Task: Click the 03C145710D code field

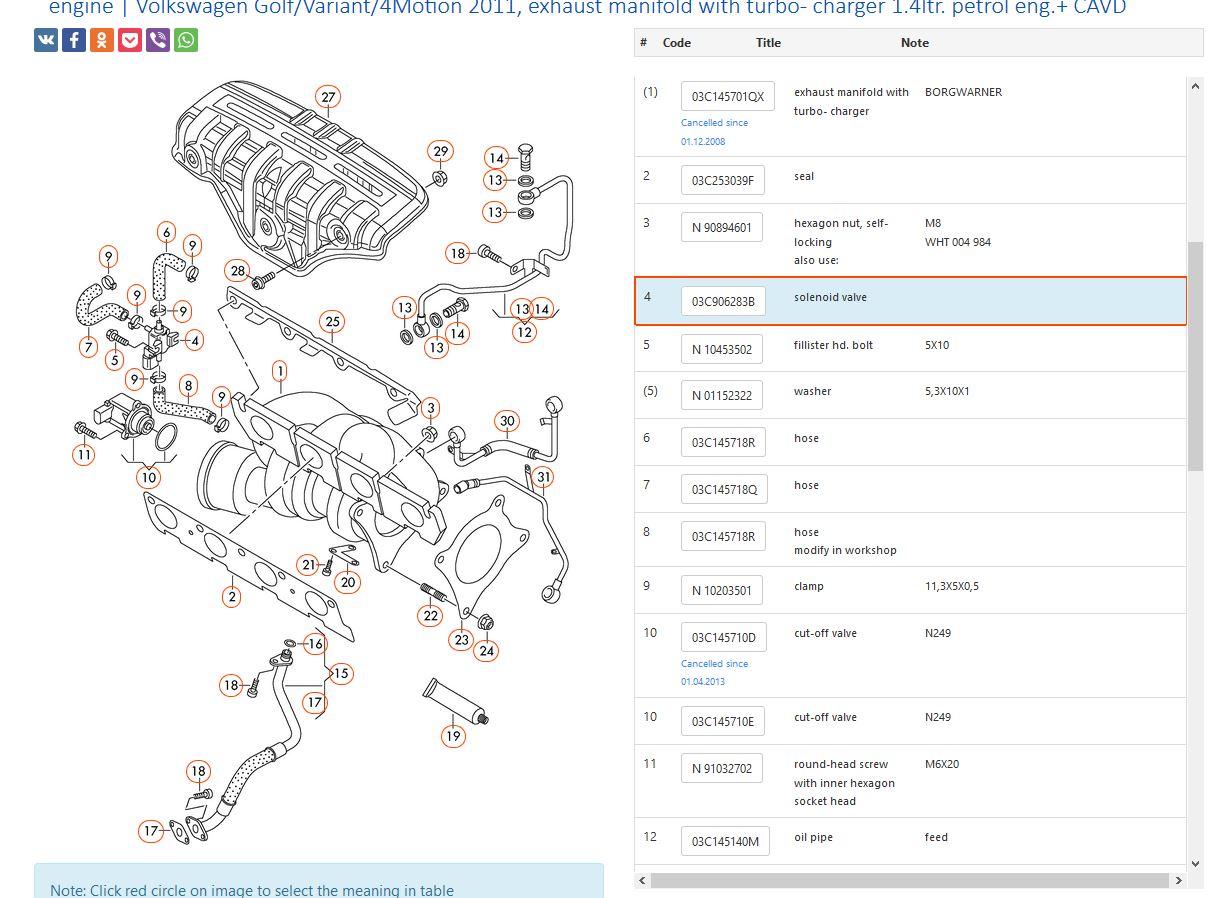Action: [722, 637]
